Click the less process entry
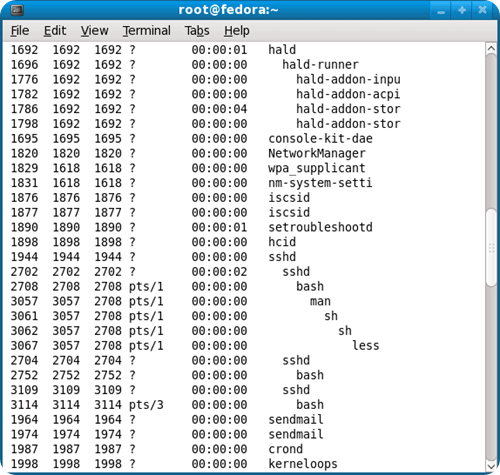 [366, 346]
